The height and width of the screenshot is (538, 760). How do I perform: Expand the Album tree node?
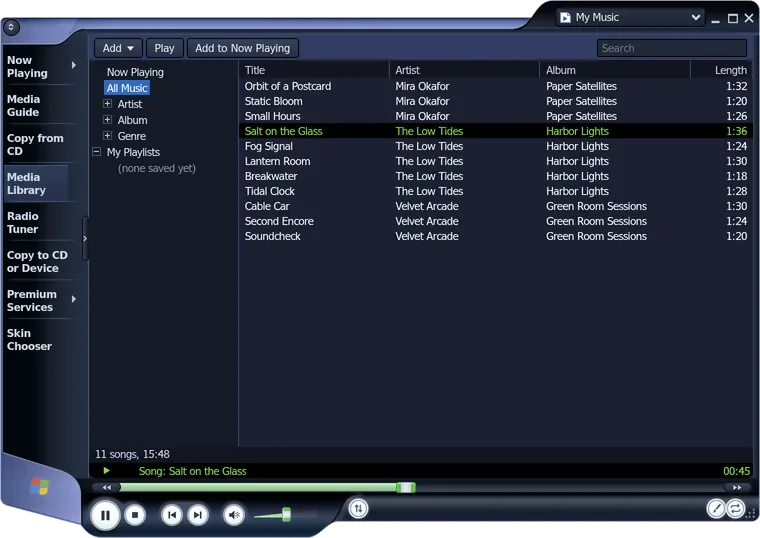[108, 120]
